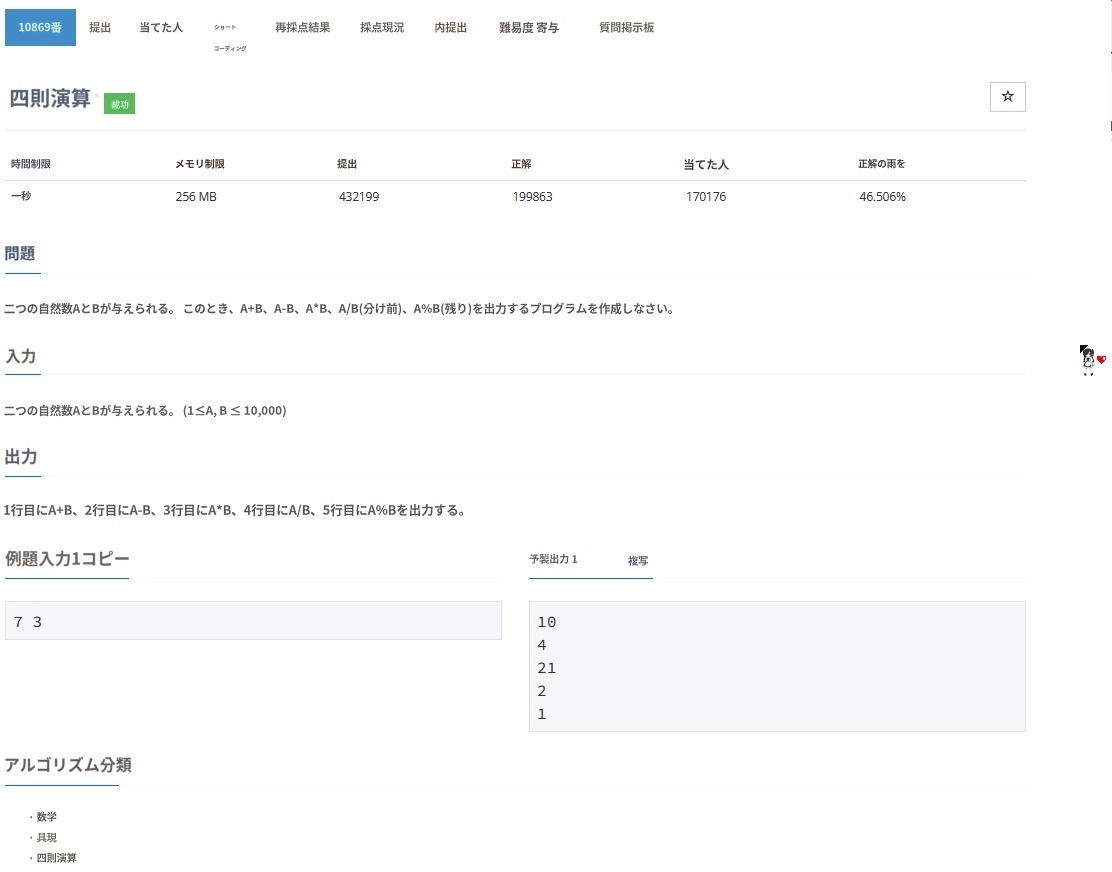This screenshot has width=1112, height=872.
Task: Click 複写 to copy sample output
Action: coord(638,561)
